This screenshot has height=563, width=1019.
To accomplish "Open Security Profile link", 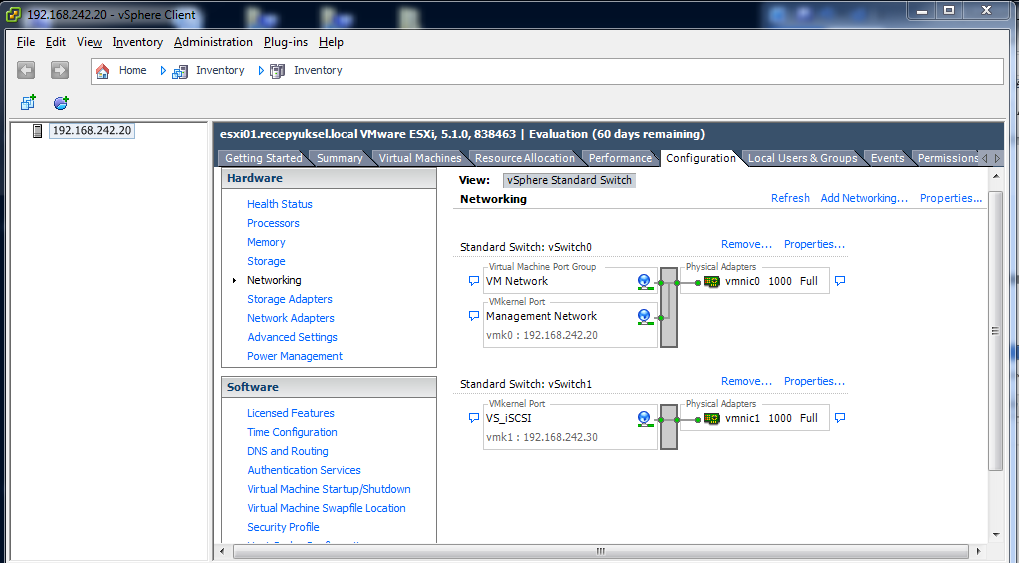I will tap(283, 527).
